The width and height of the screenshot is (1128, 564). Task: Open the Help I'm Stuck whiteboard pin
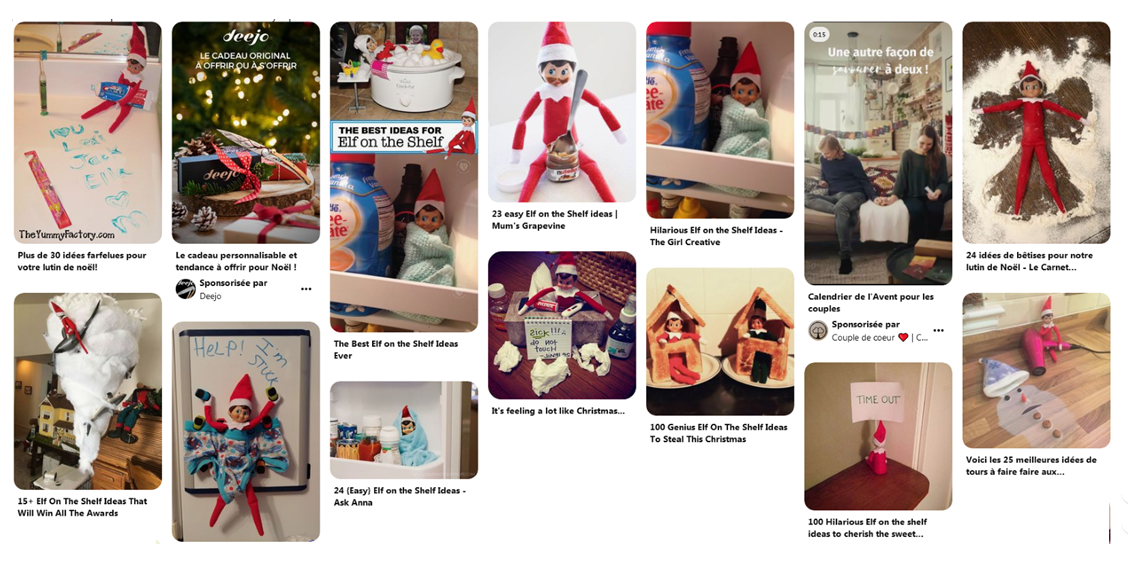[245, 431]
